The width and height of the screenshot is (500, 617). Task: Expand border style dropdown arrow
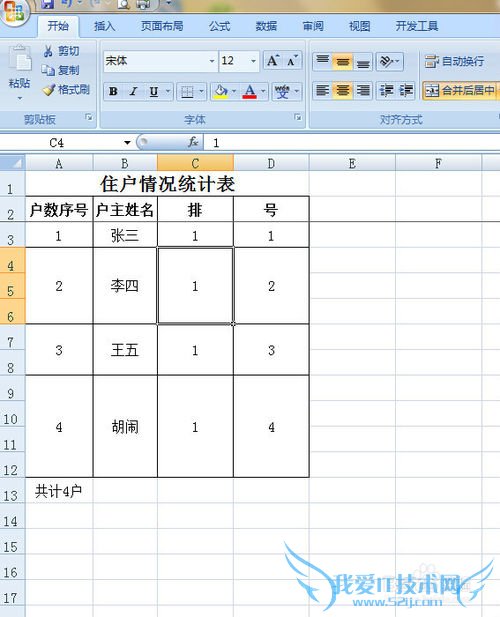[x=201, y=92]
